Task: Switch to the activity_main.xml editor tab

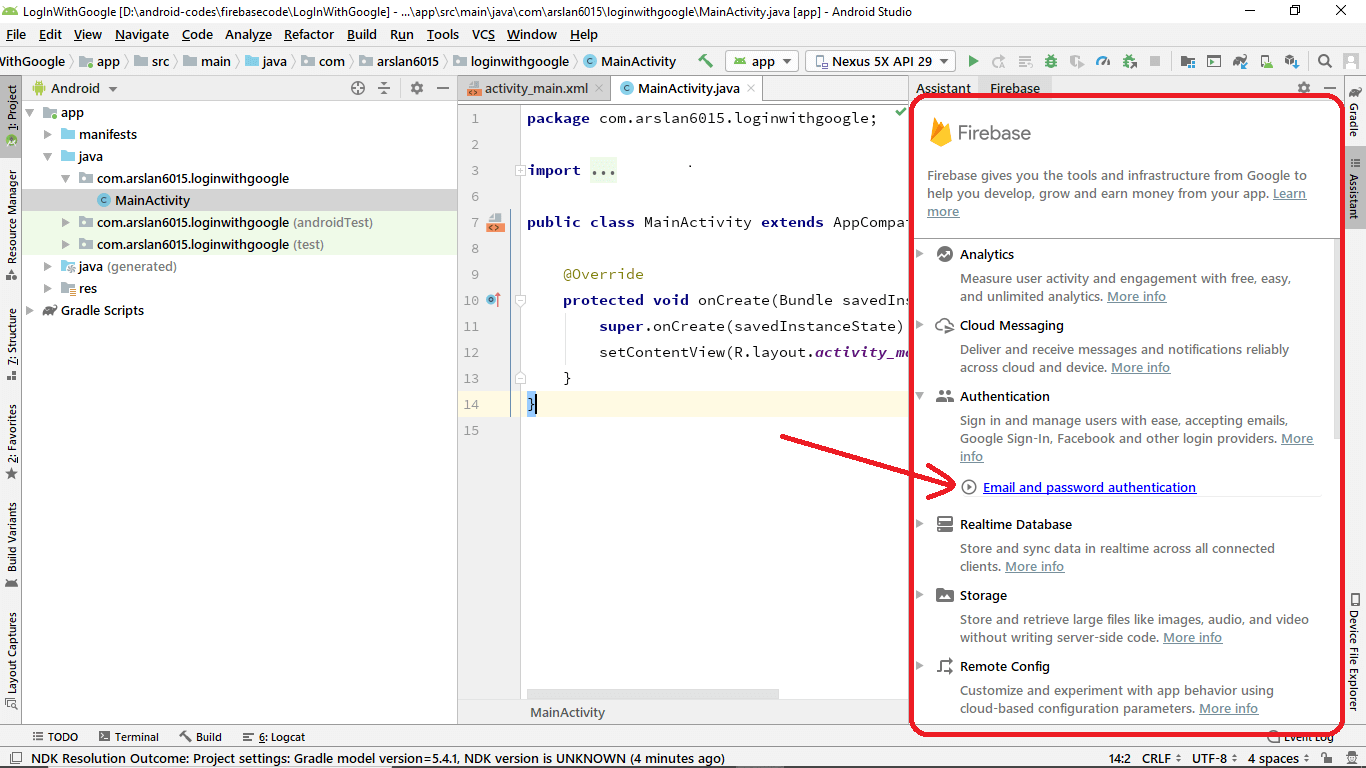Action: [x=536, y=88]
